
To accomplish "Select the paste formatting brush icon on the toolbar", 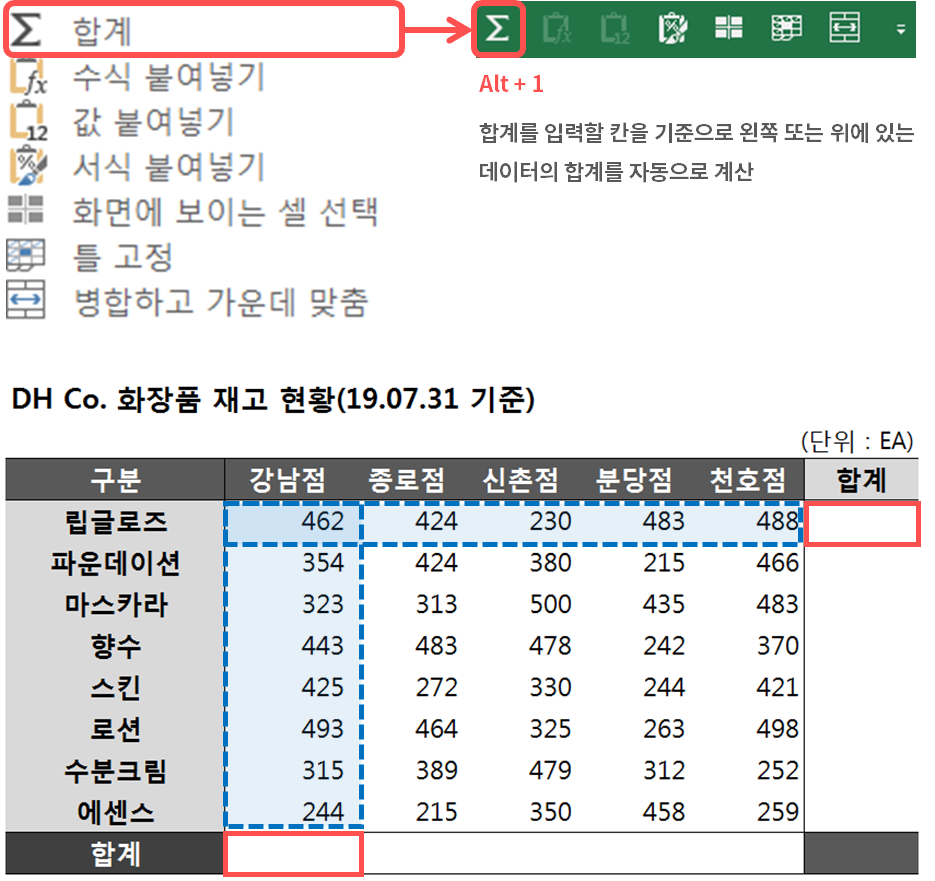I will coord(673,28).
